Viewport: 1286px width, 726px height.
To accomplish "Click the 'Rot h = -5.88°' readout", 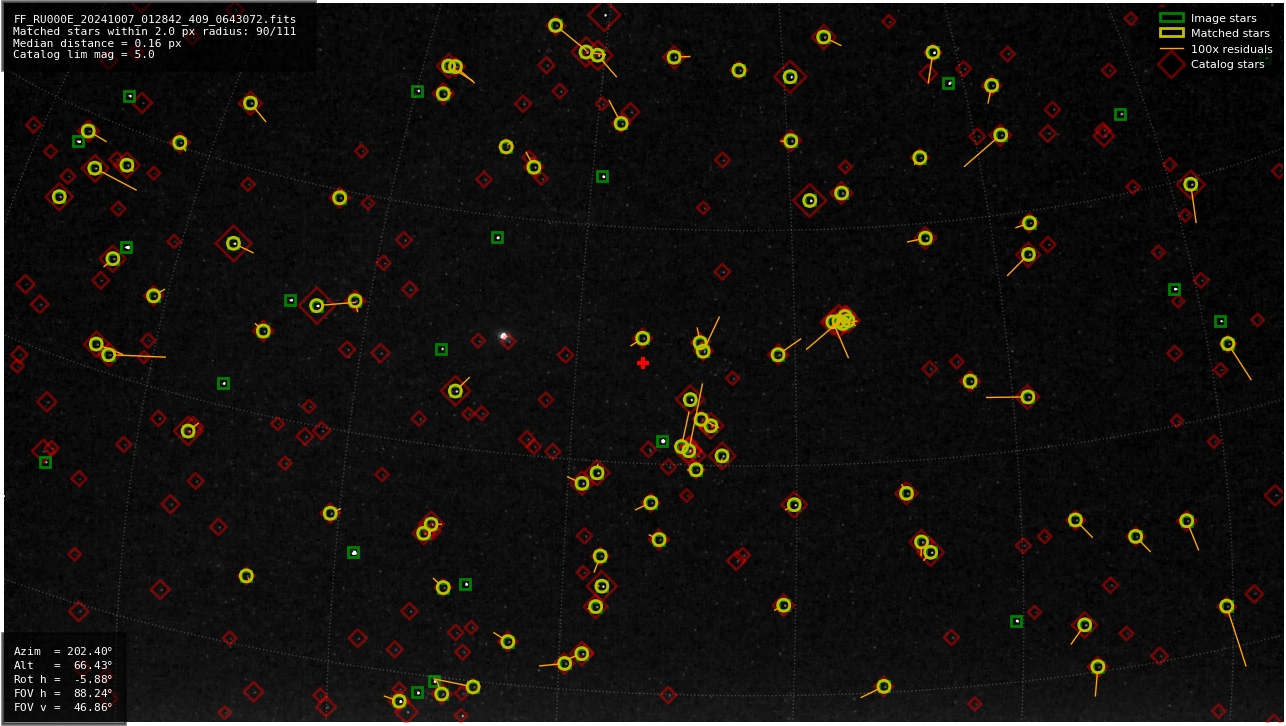I will 63,679.
